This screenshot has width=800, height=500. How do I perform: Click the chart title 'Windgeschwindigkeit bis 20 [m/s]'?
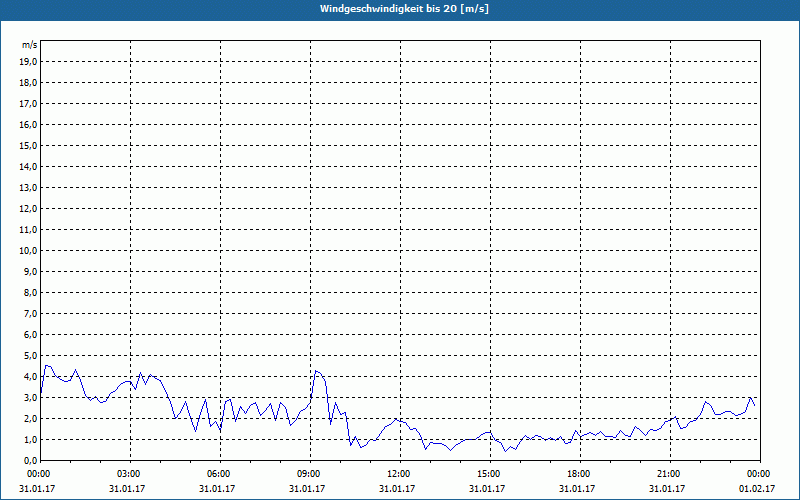tap(404, 9)
